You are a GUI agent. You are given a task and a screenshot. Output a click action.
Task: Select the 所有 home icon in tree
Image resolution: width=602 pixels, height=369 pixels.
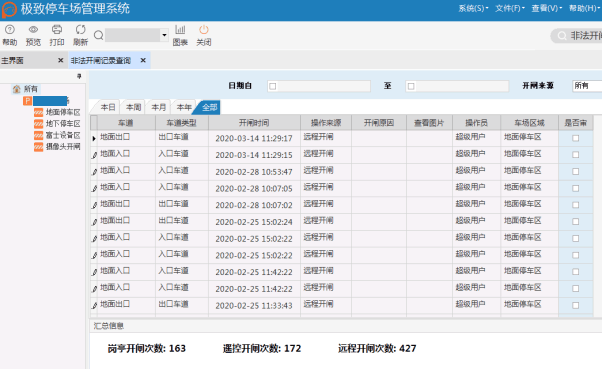17,89
